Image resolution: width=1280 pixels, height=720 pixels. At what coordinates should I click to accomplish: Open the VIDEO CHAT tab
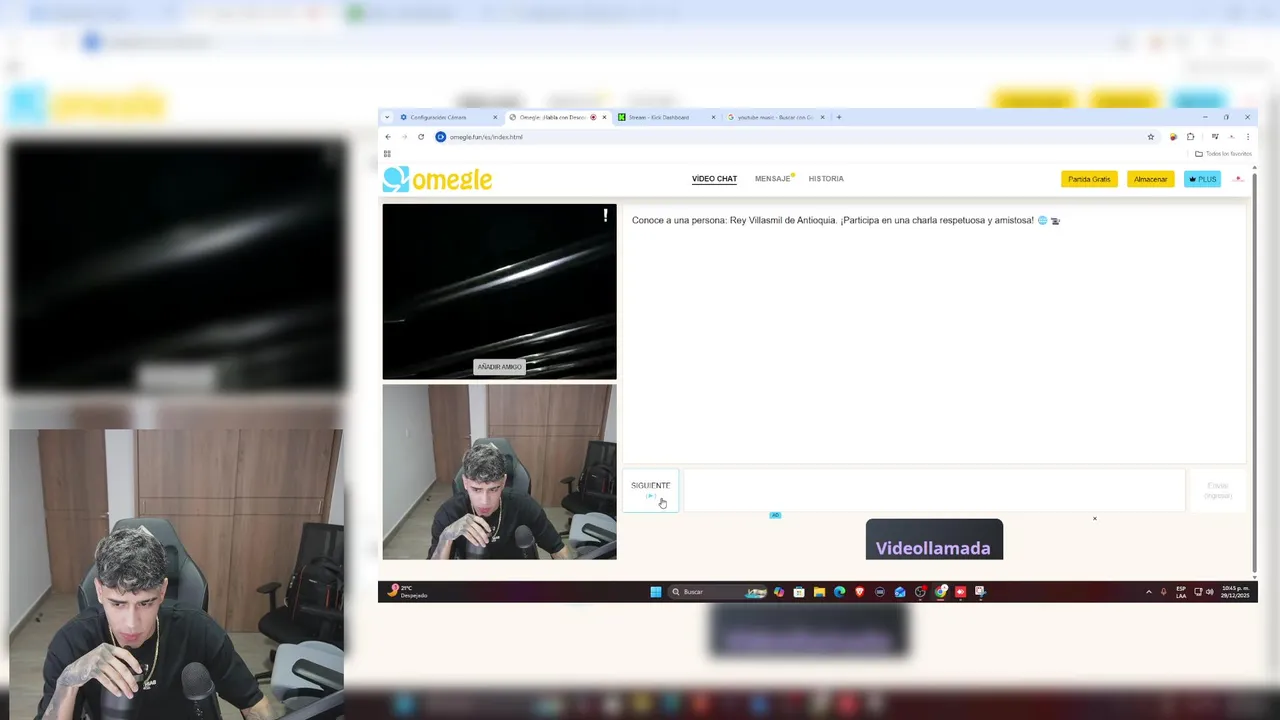pos(714,179)
